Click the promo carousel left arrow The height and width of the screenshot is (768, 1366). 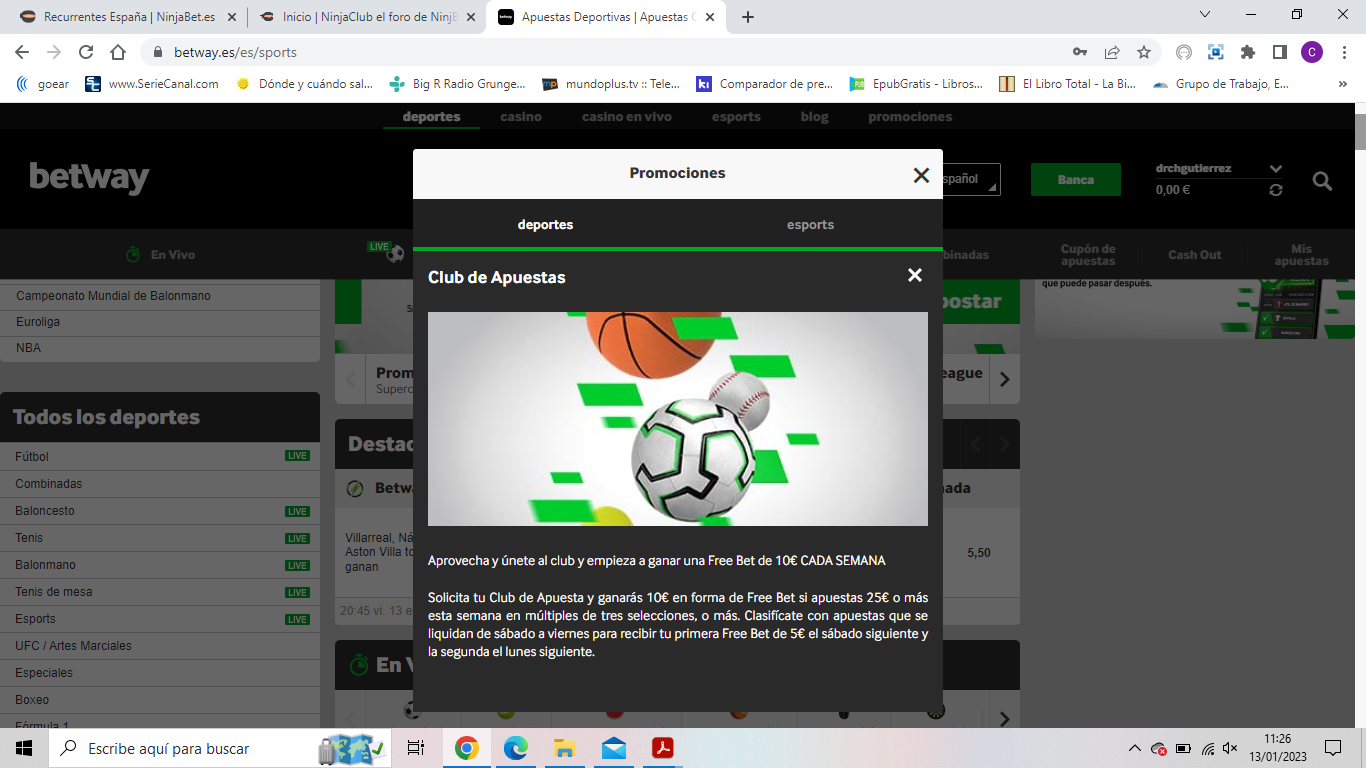tap(350, 380)
